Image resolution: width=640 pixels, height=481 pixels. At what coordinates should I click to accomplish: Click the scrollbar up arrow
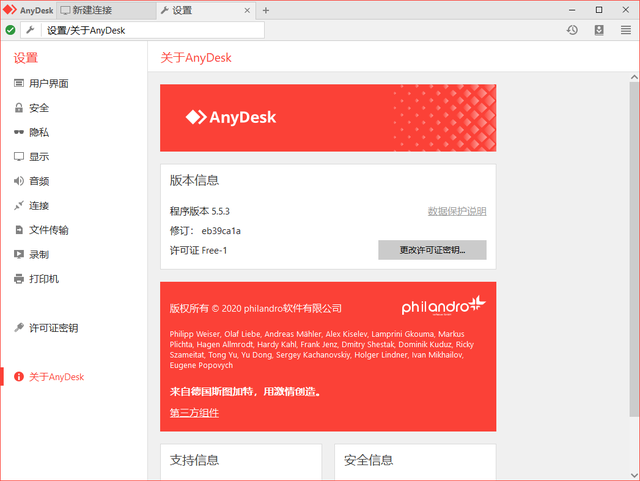tap(634, 77)
